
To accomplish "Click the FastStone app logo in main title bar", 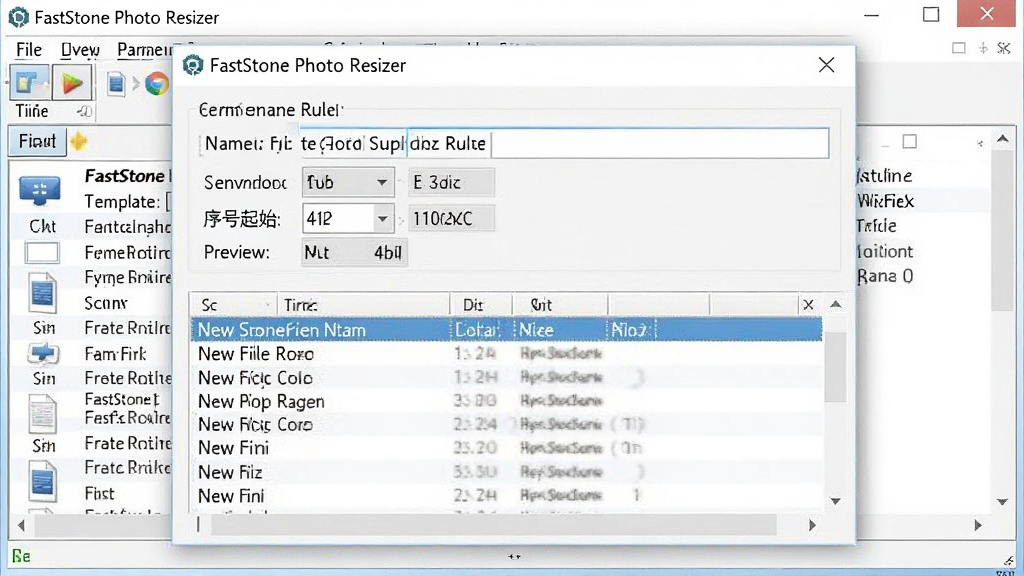I will point(18,17).
